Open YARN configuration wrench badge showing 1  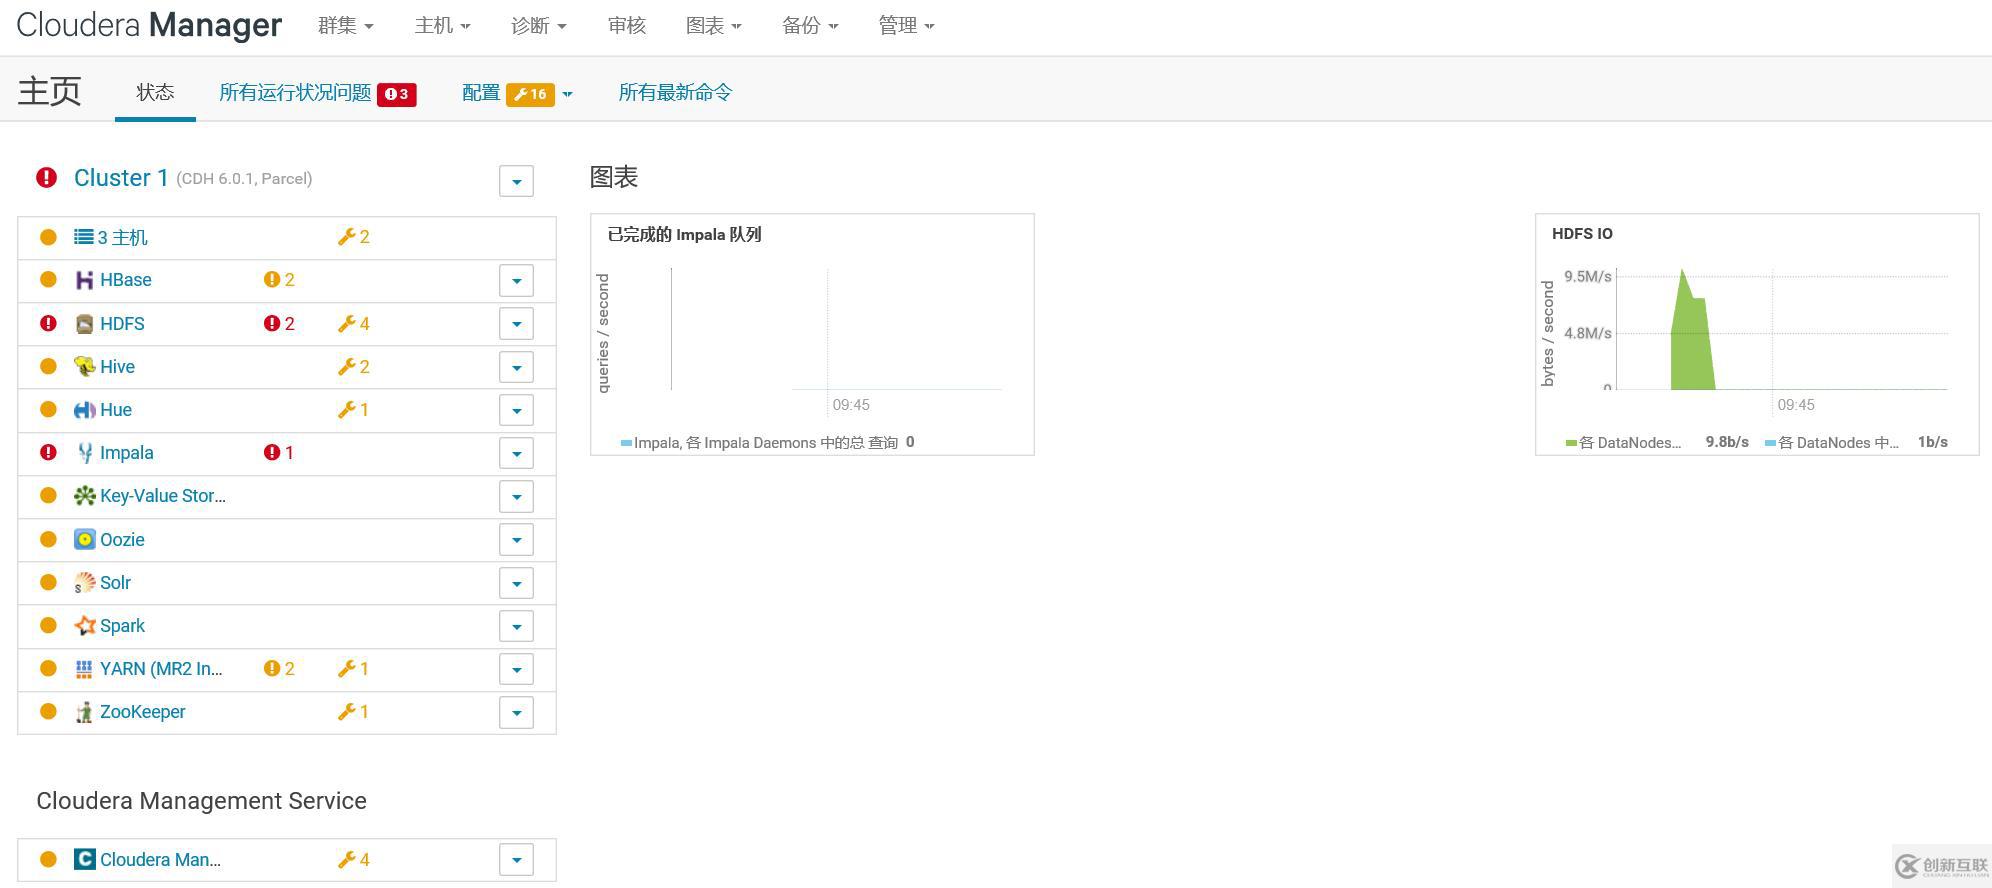(354, 669)
